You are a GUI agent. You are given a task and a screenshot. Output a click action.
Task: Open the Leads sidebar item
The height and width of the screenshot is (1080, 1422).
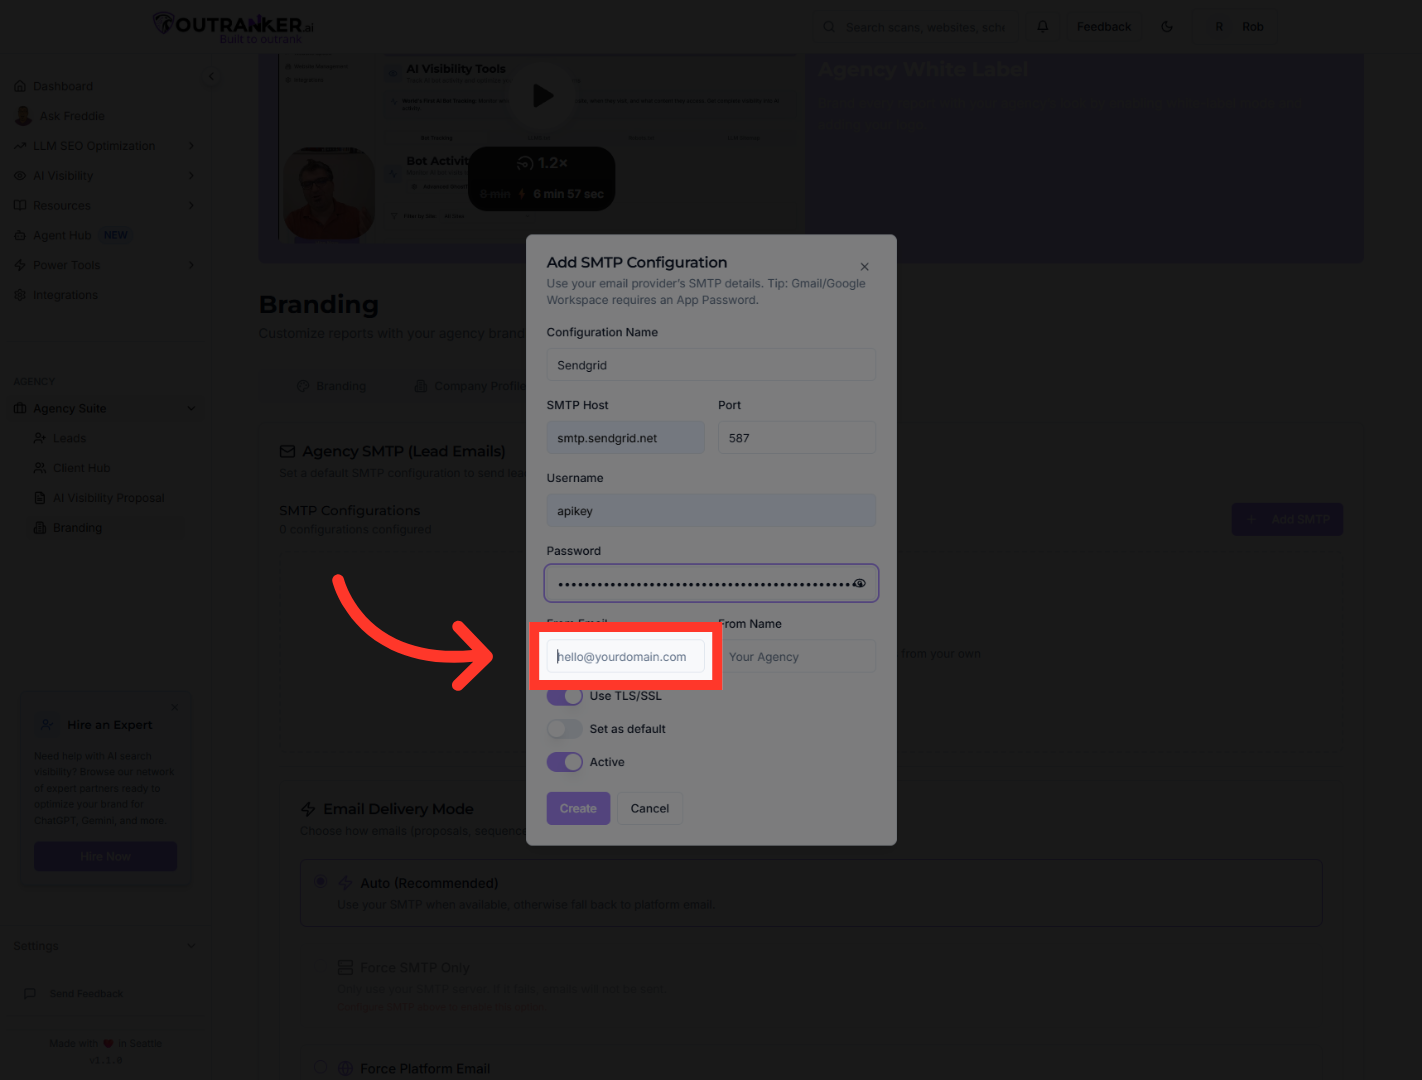click(69, 438)
